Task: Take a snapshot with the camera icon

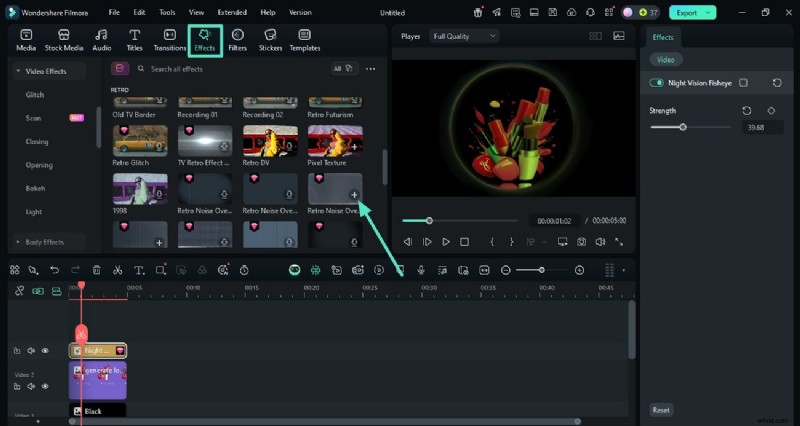Action: [581, 242]
